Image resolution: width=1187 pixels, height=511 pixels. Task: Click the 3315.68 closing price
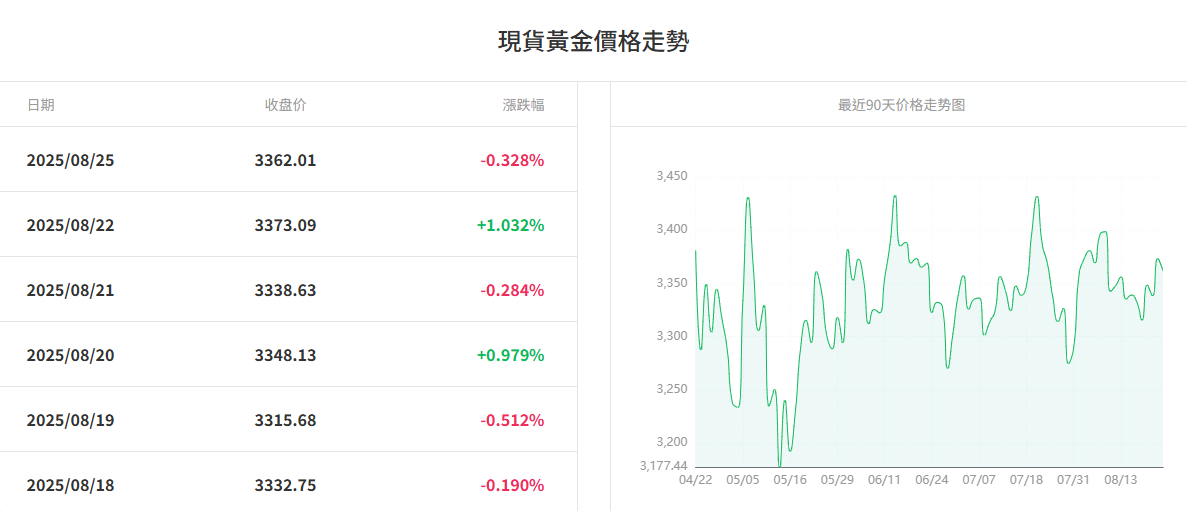click(x=285, y=420)
